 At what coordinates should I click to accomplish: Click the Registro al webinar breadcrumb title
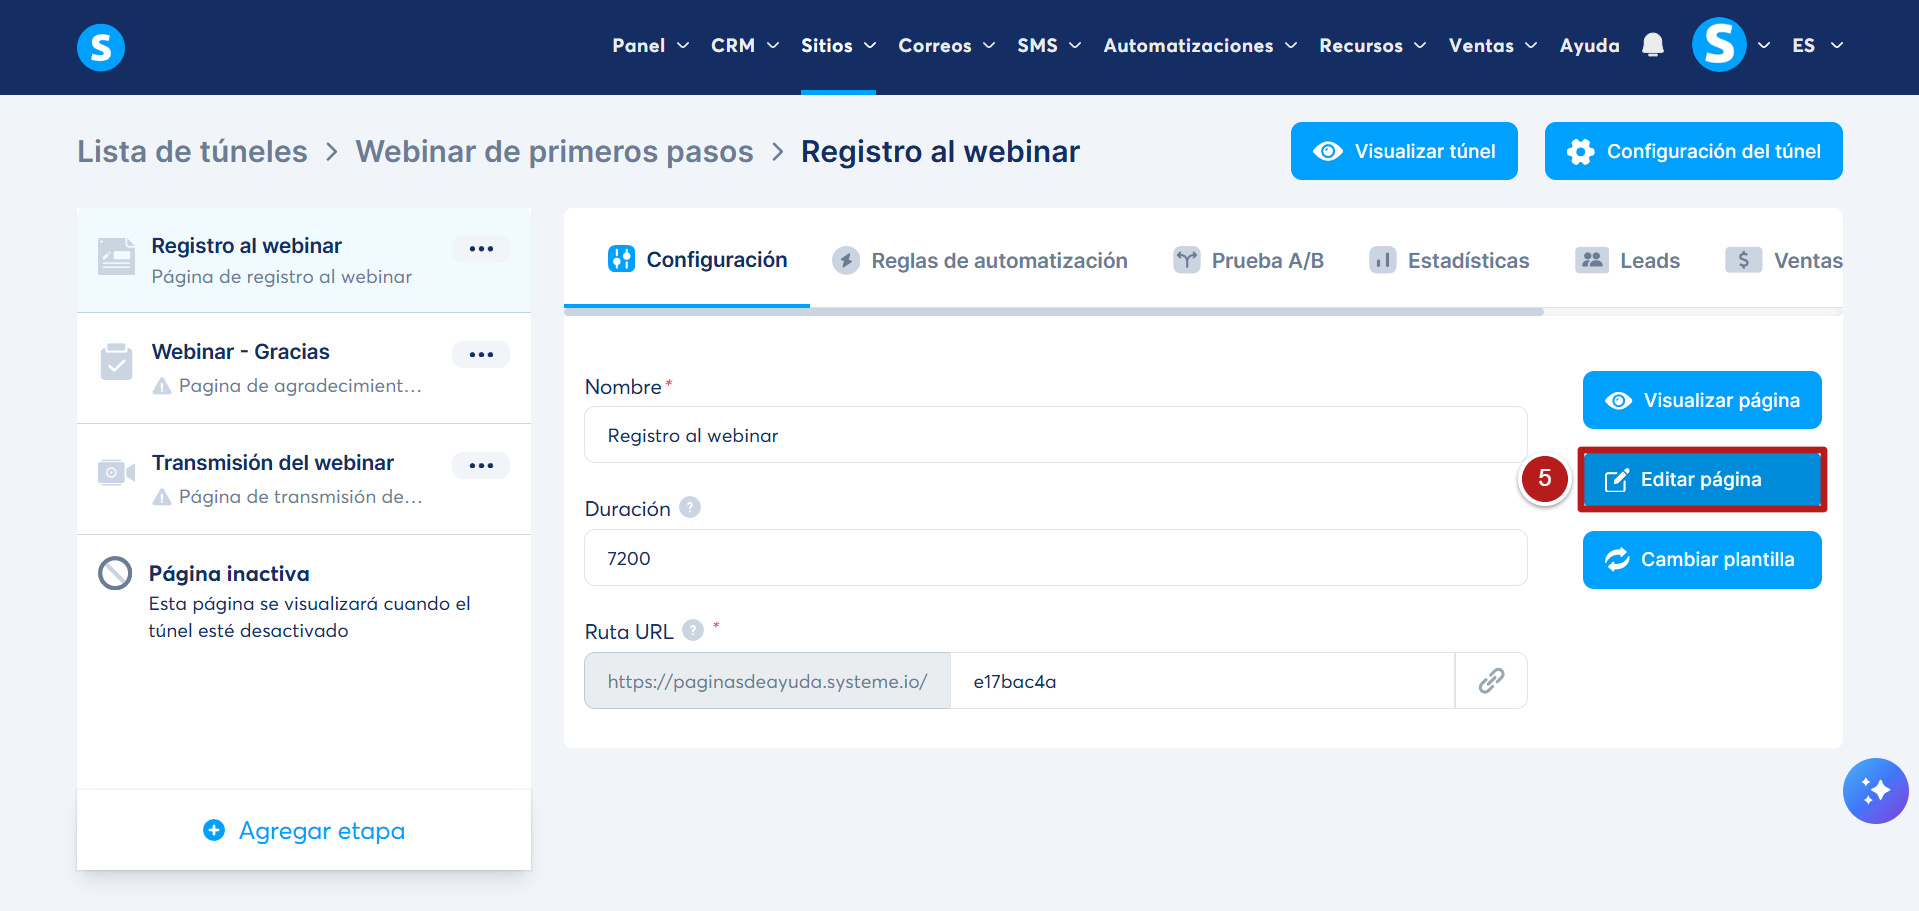pos(940,151)
